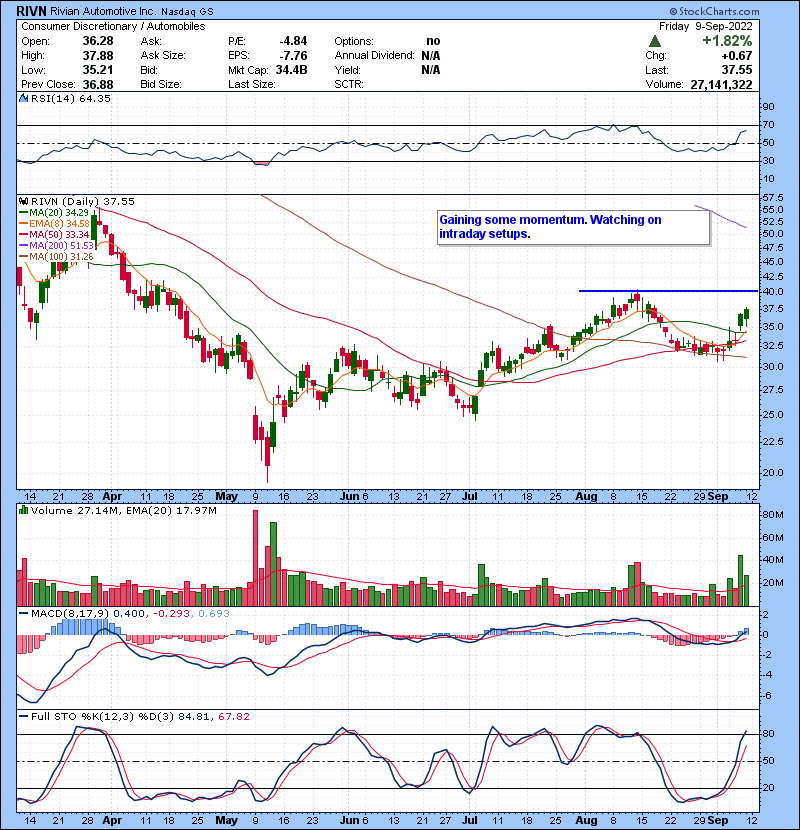Screen dimensions: 800x830
Task: Click the Volume 27,141,322 value
Action: tap(721, 84)
